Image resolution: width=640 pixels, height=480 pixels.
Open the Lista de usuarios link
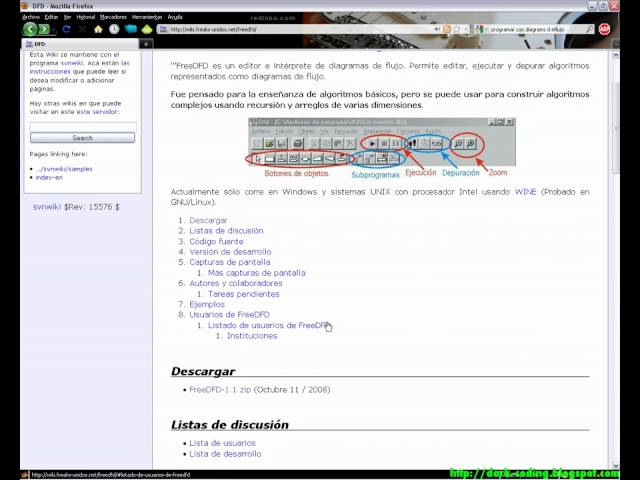coord(222,443)
